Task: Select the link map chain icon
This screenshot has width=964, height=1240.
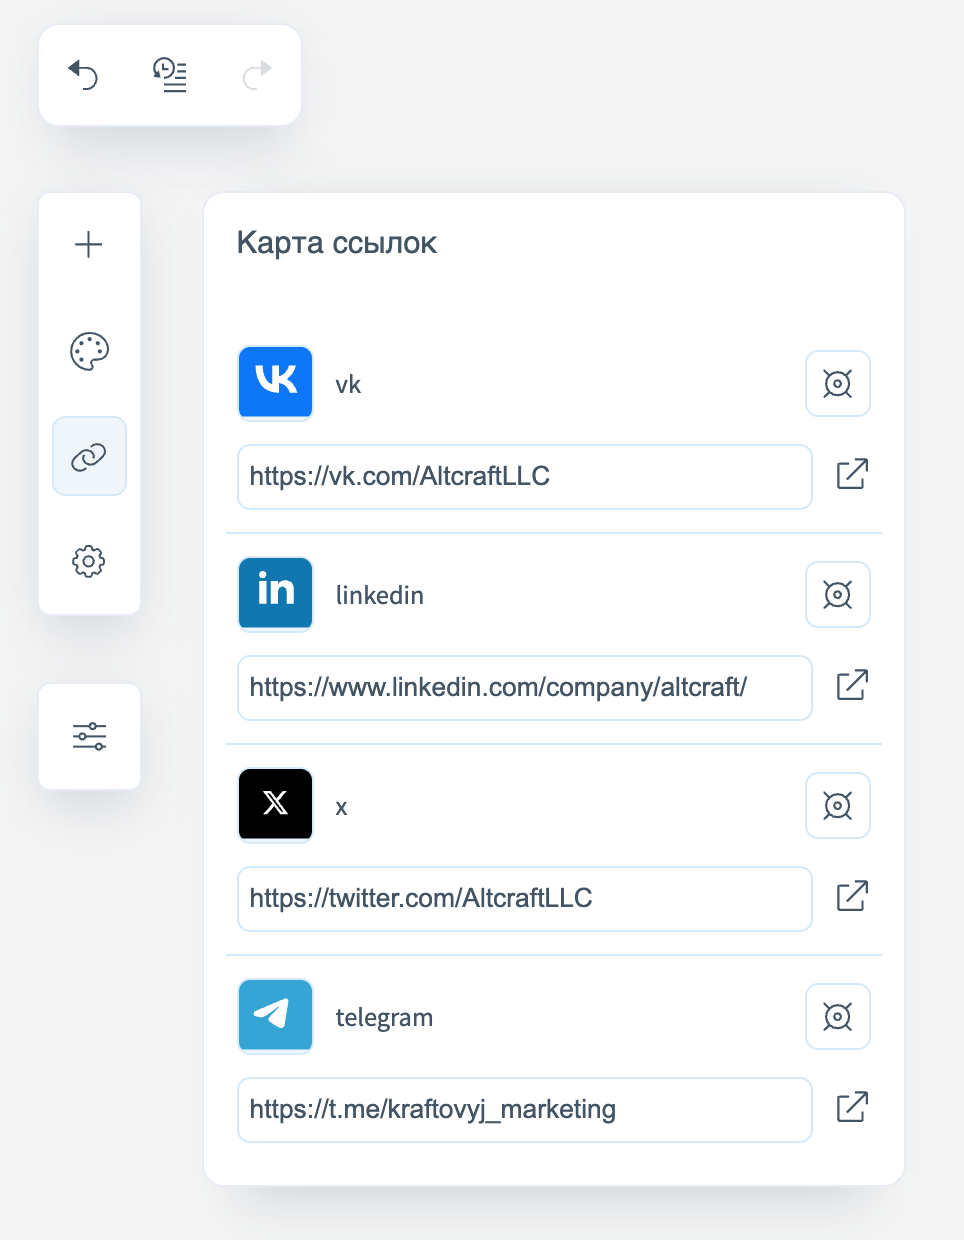Action: pyautogui.click(x=89, y=457)
